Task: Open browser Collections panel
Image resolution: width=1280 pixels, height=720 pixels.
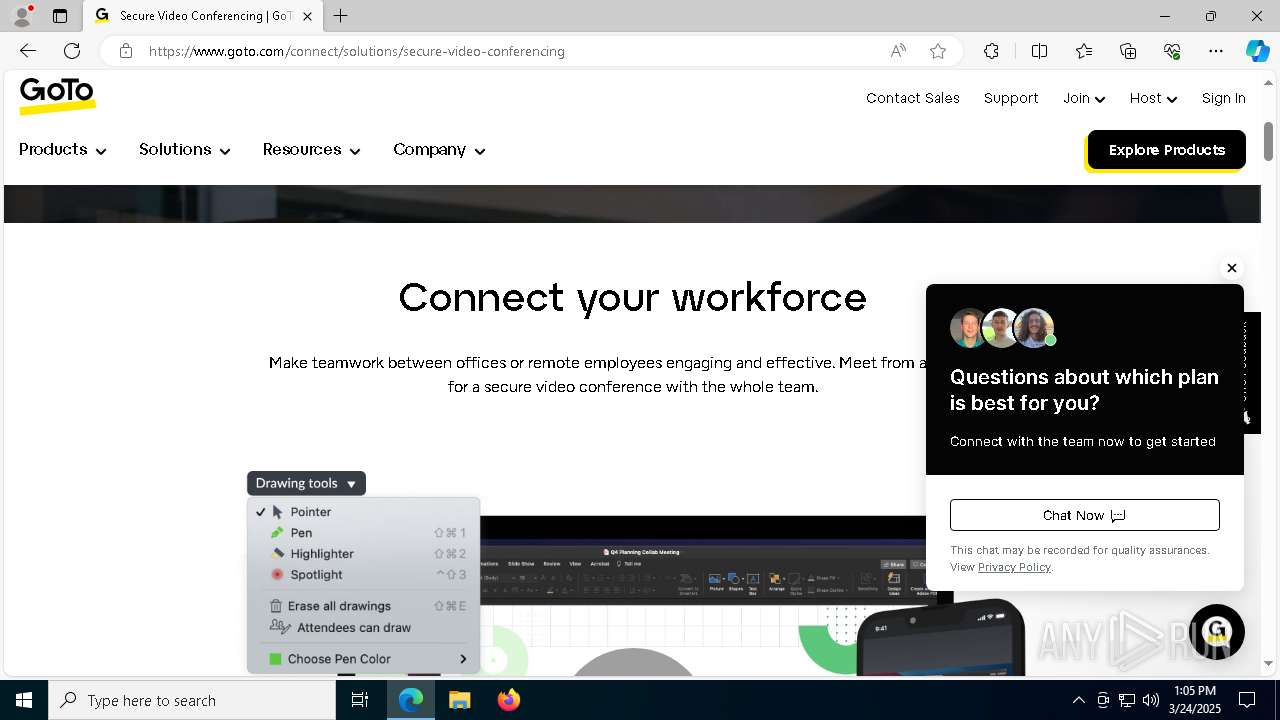Action: tap(1128, 51)
